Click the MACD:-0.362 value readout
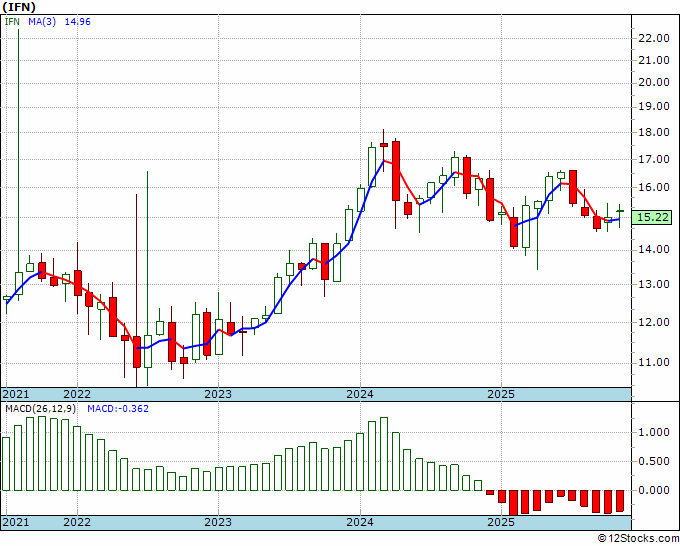The image size is (680, 546). coord(118,409)
